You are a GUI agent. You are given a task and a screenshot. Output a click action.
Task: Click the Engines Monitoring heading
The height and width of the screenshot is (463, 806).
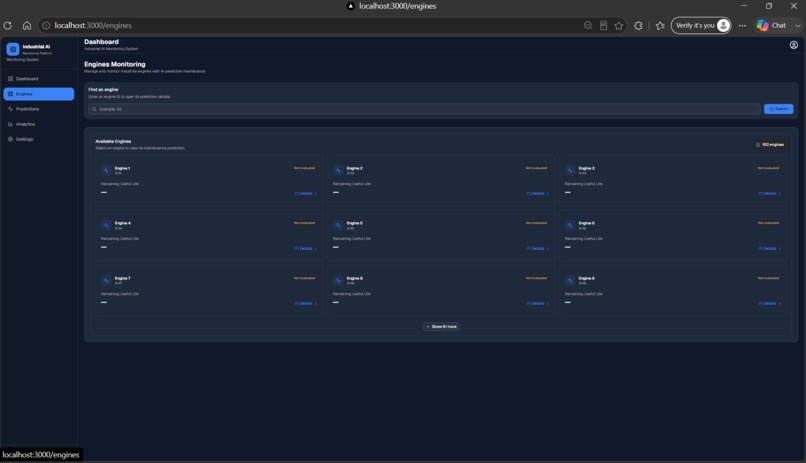115,64
